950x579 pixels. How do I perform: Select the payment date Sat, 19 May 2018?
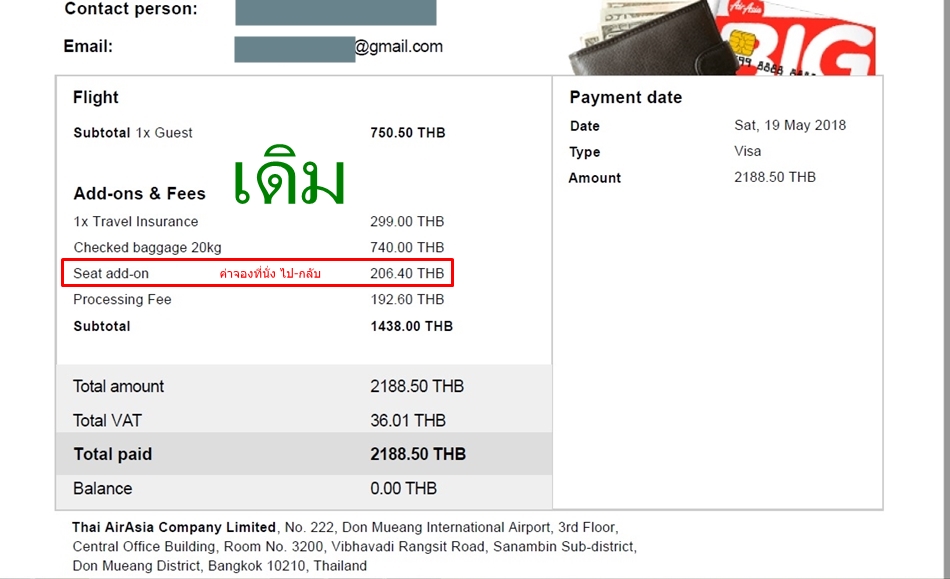(790, 125)
